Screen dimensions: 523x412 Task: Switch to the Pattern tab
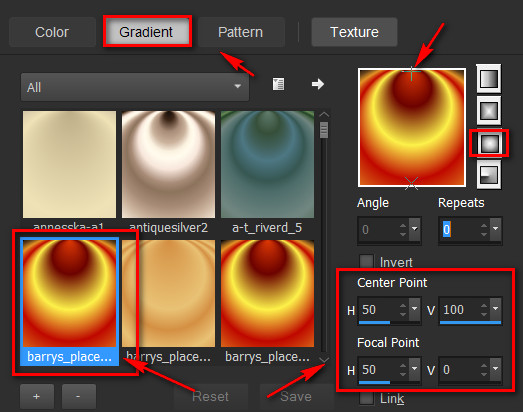pyautogui.click(x=240, y=32)
